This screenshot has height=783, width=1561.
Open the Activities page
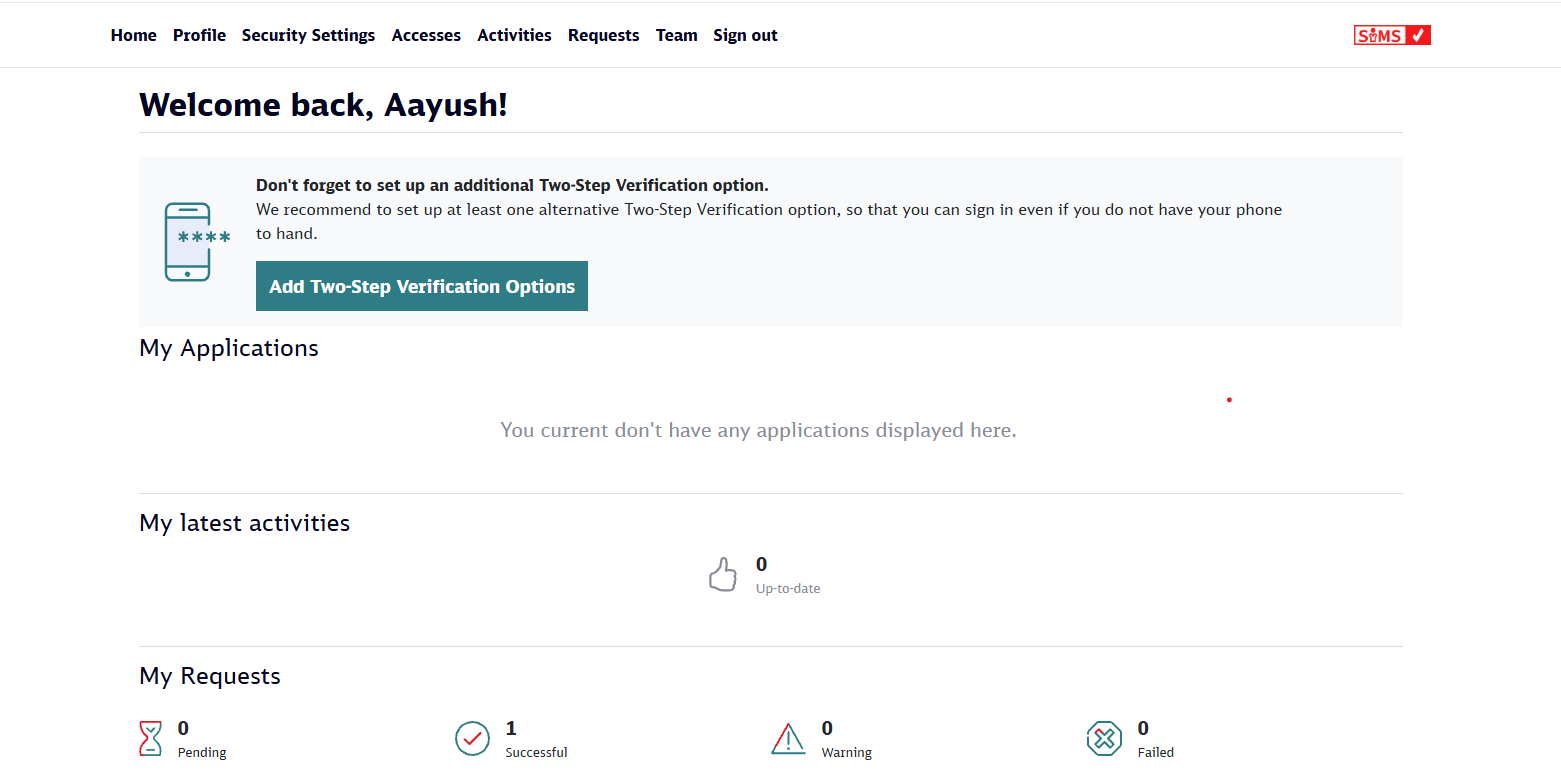pos(514,35)
